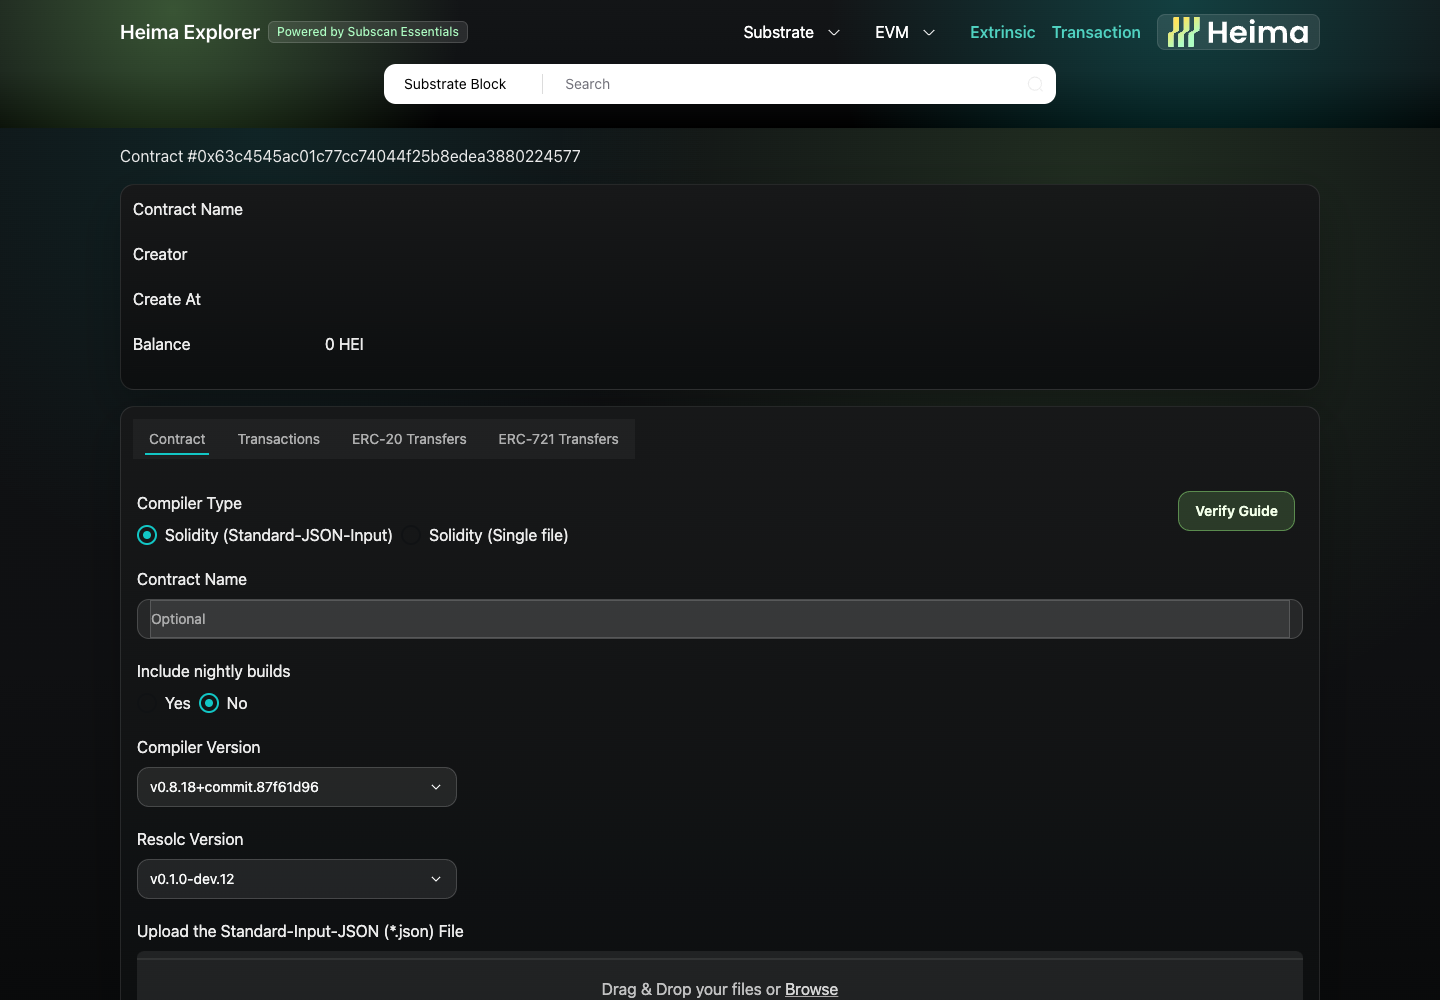Click the "Compiler Type" section label

pyautogui.click(x=189, y=503)
